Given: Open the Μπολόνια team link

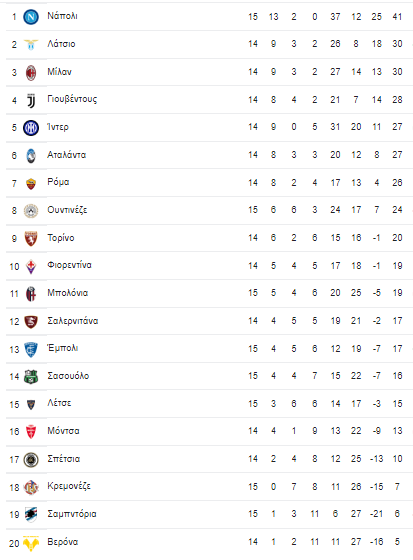Looking at the screenshot, I should pos(68,293).
